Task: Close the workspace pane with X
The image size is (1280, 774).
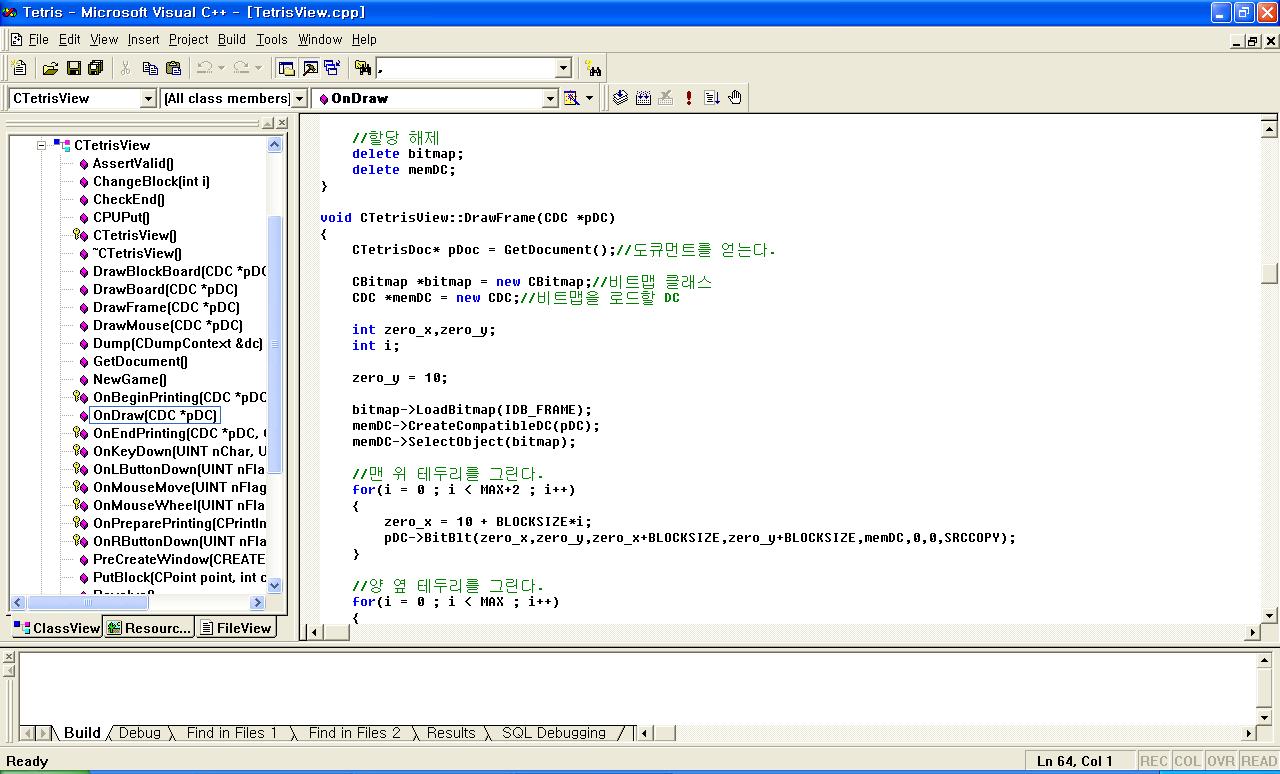Action: 282,123
